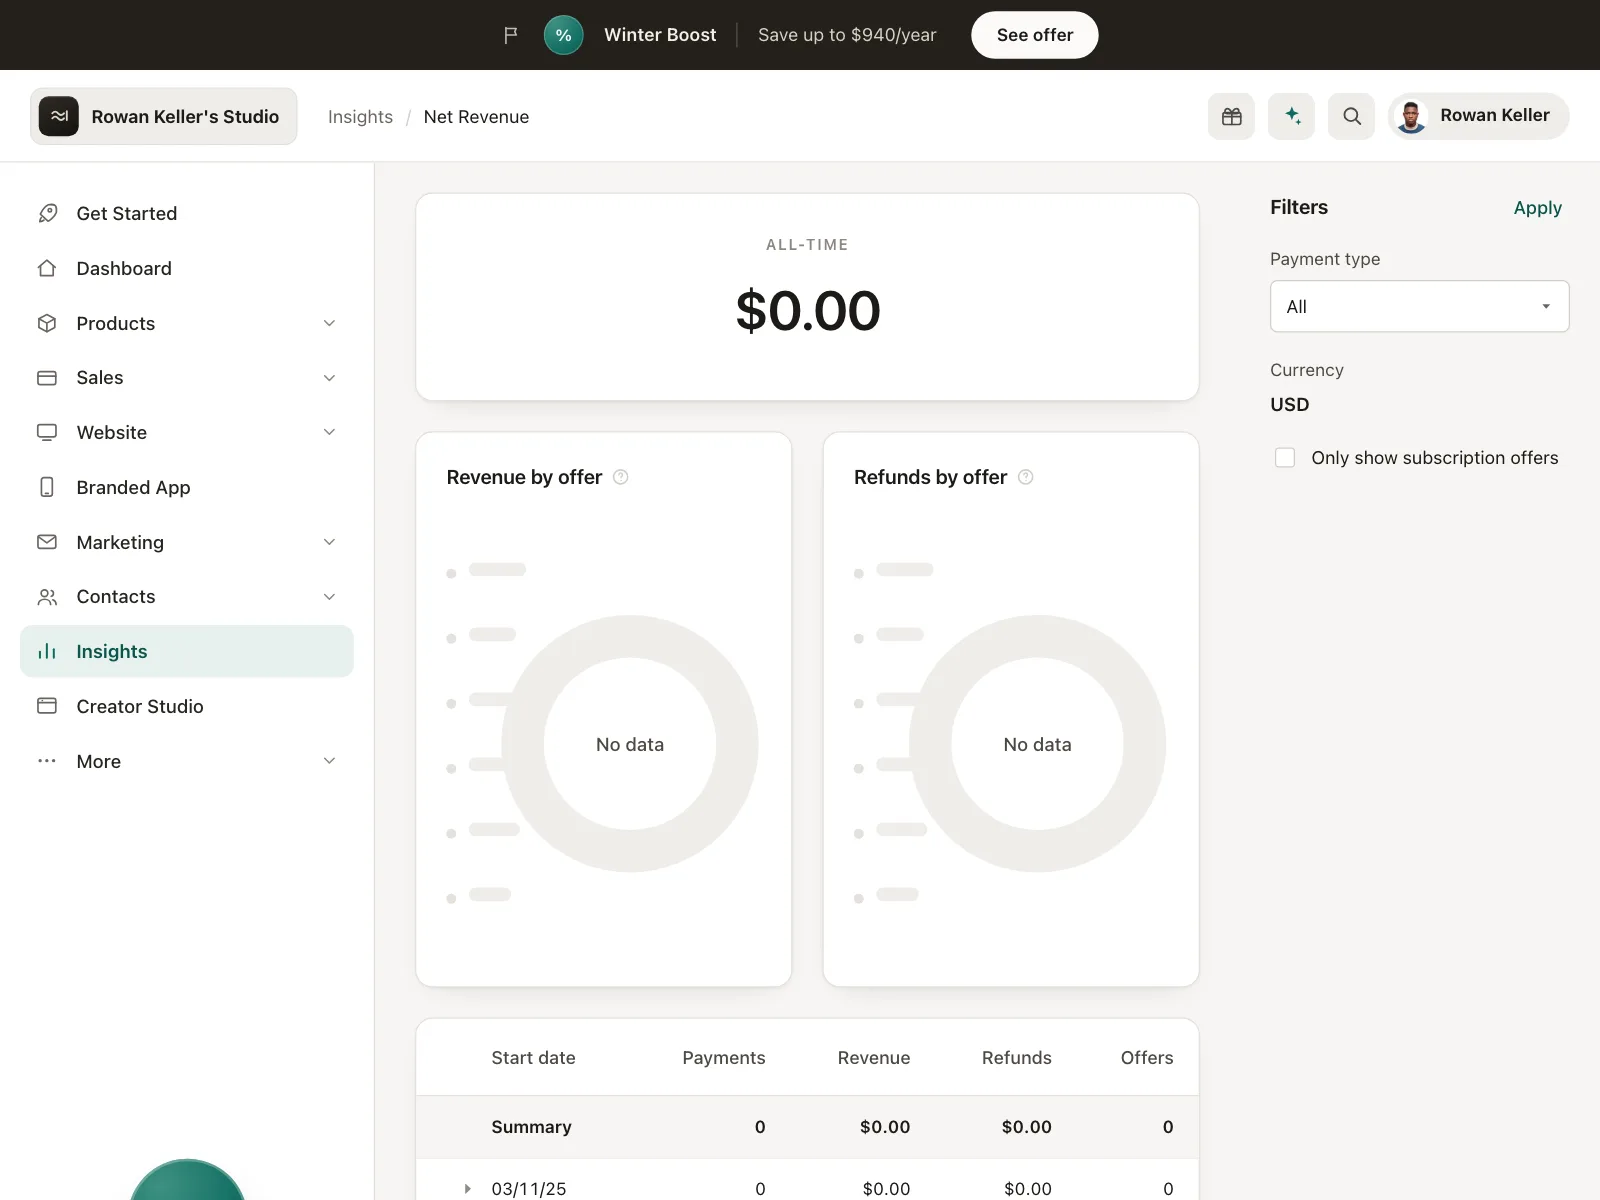
Task: Click the Refunds column header
Action: pyautogui.click(x=1017, y=1058)
